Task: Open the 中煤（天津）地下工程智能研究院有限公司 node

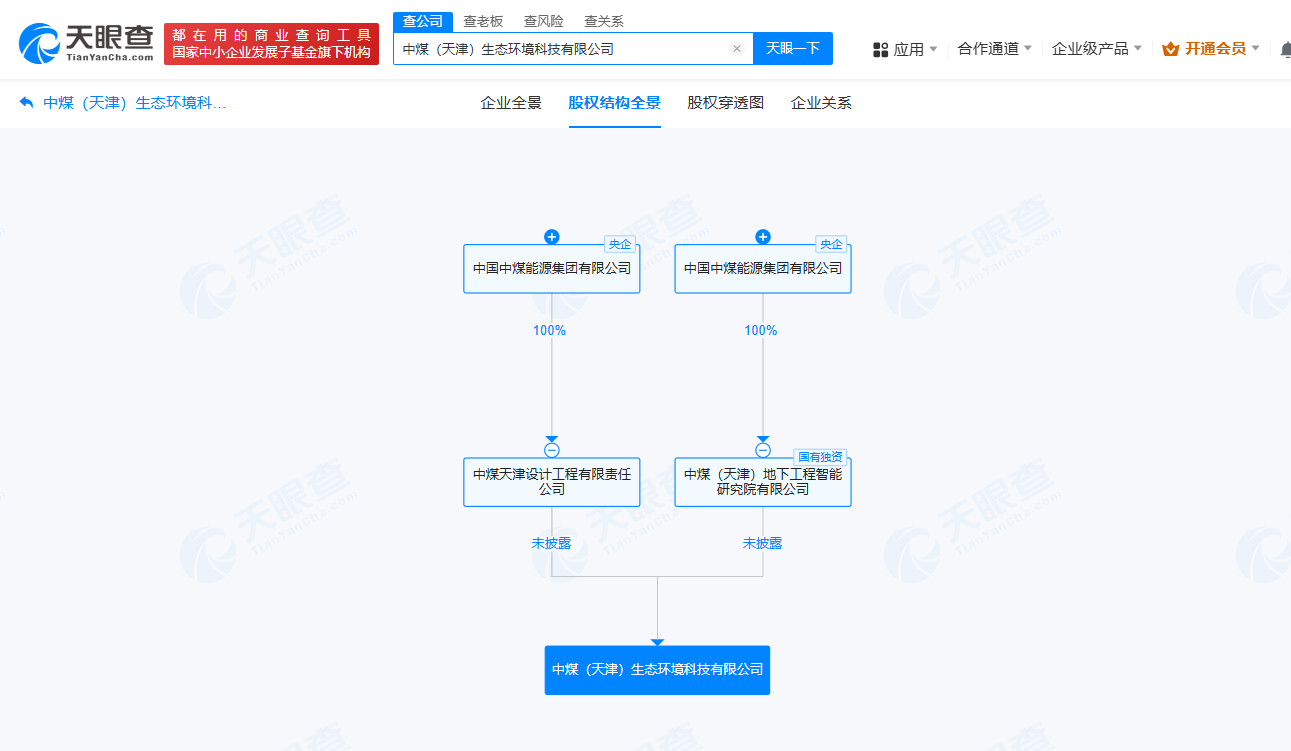Action: (763, 482)
